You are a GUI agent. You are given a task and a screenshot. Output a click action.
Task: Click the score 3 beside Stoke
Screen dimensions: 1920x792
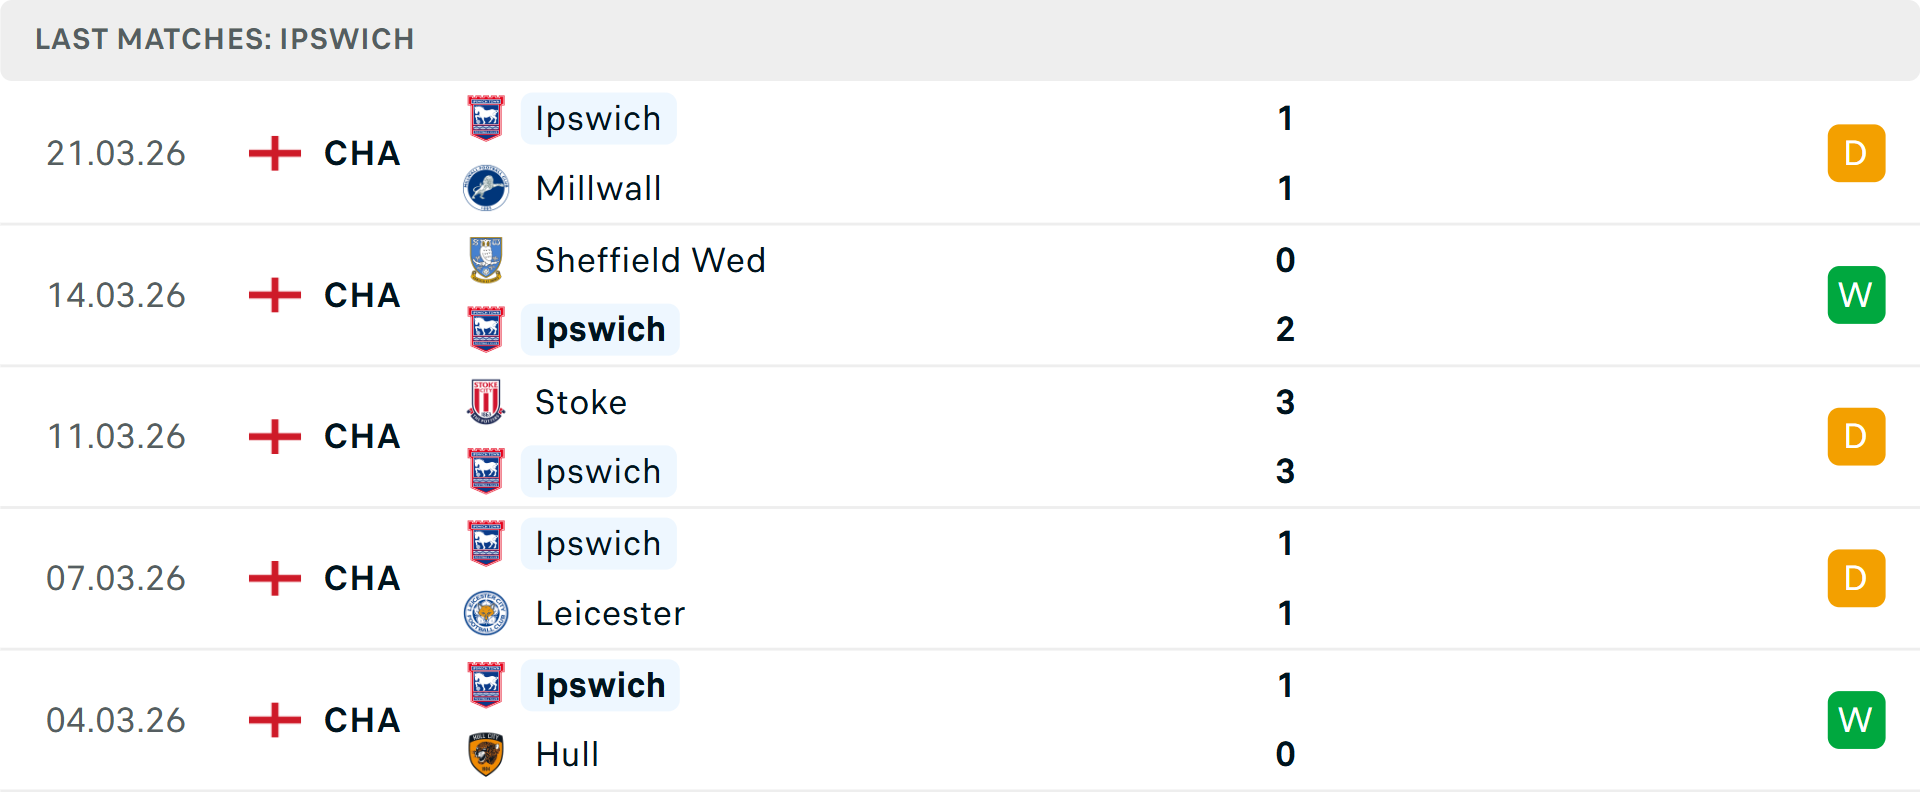click(1285, 402)
